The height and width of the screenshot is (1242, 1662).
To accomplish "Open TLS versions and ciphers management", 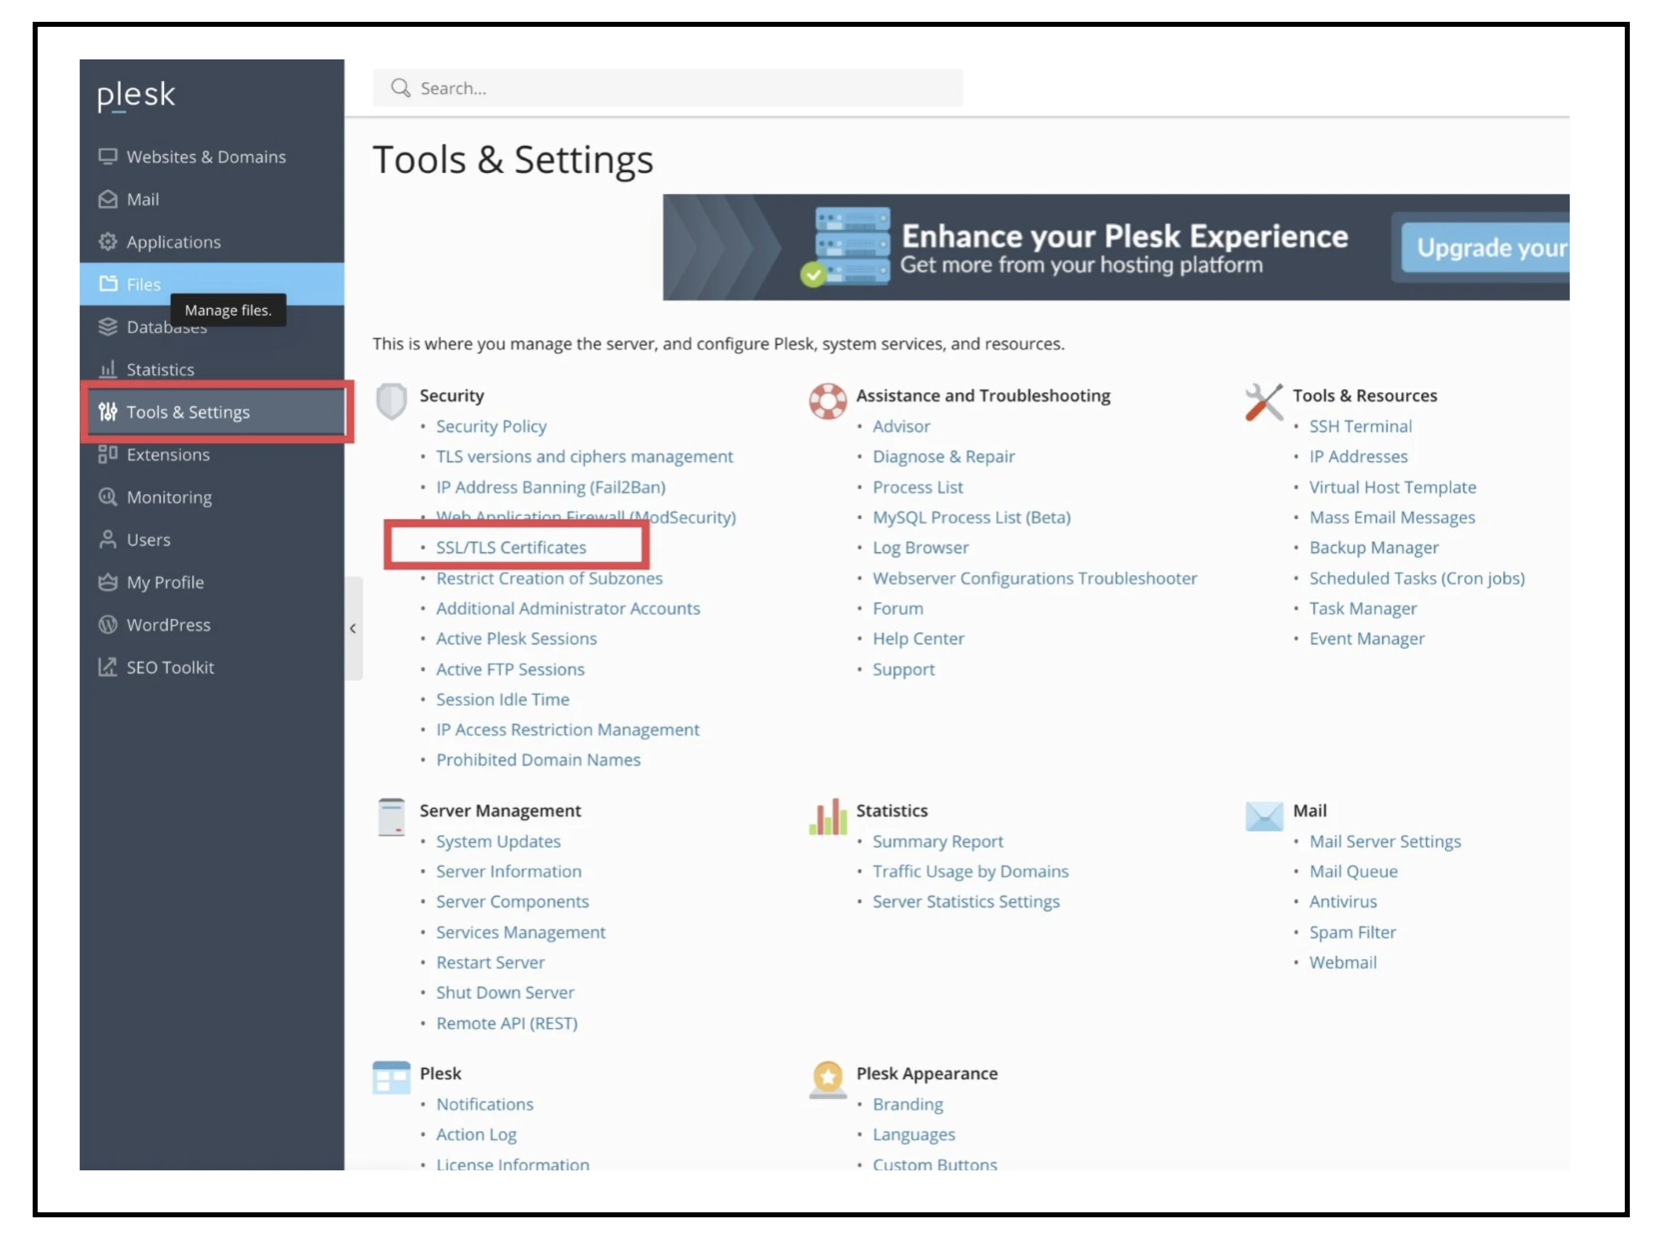I will [584, 456].
